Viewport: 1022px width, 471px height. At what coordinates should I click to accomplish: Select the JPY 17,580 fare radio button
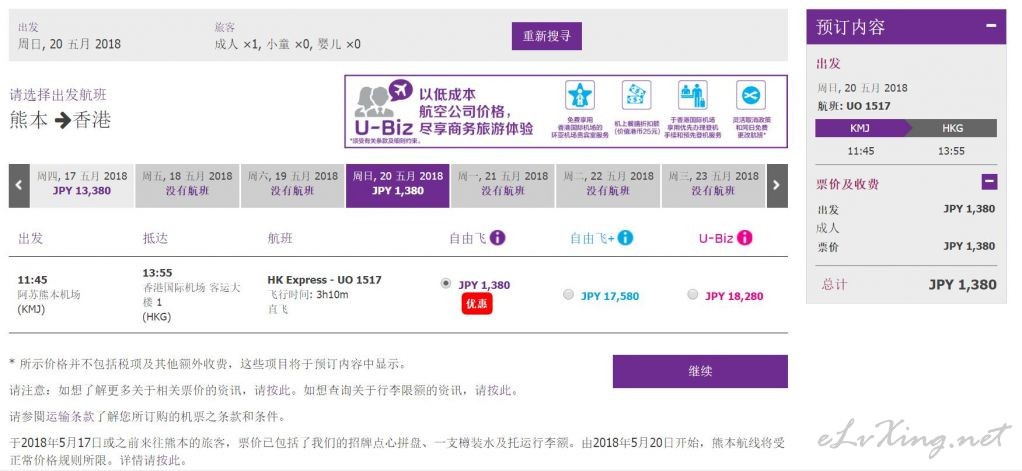point(568,294)
